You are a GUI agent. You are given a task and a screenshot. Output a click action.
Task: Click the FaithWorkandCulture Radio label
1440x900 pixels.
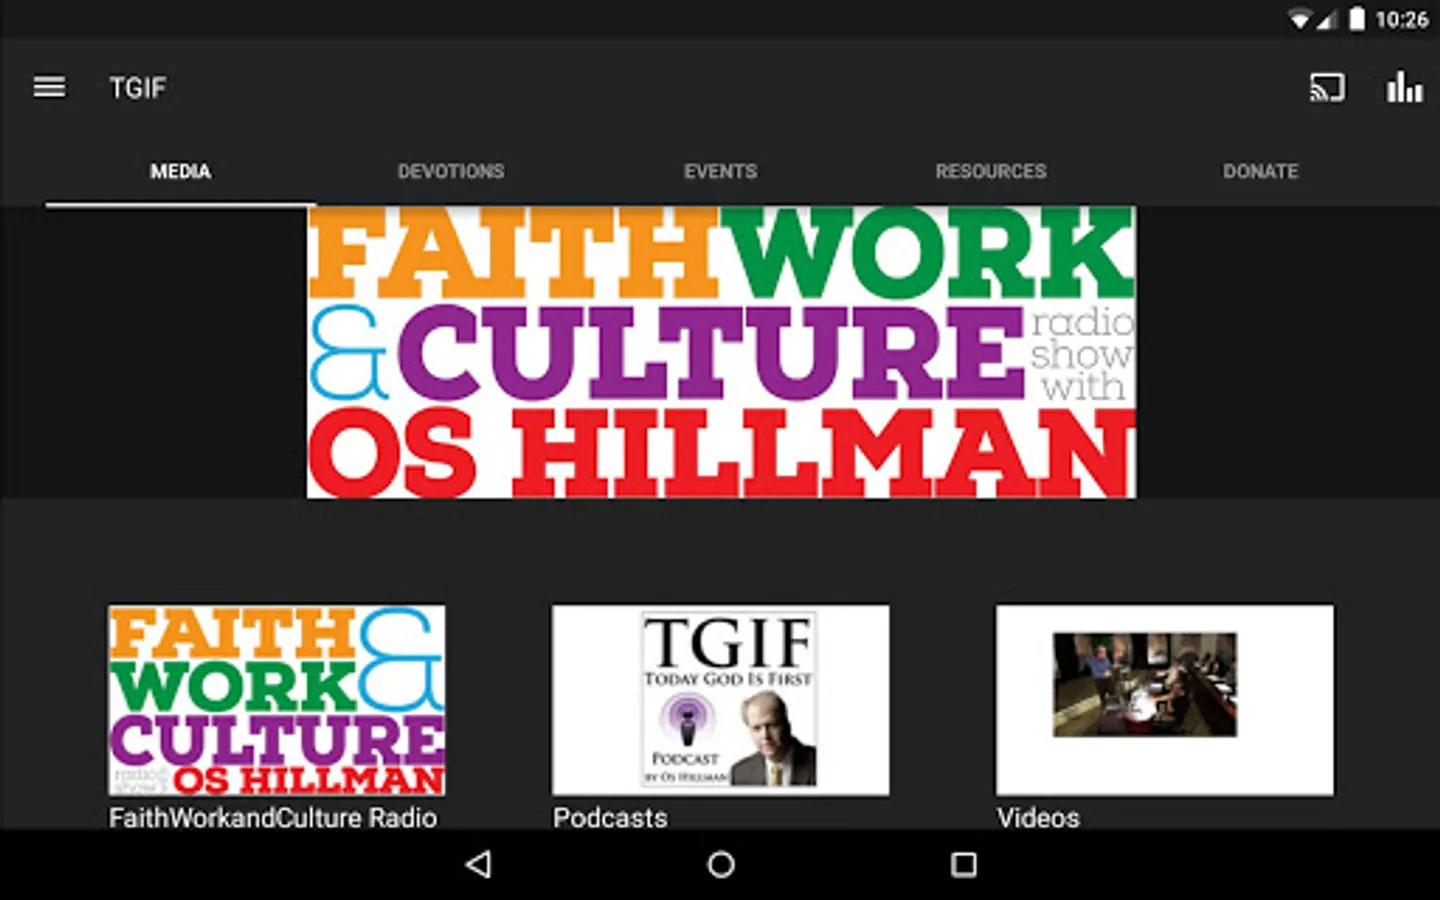[273, 817]
